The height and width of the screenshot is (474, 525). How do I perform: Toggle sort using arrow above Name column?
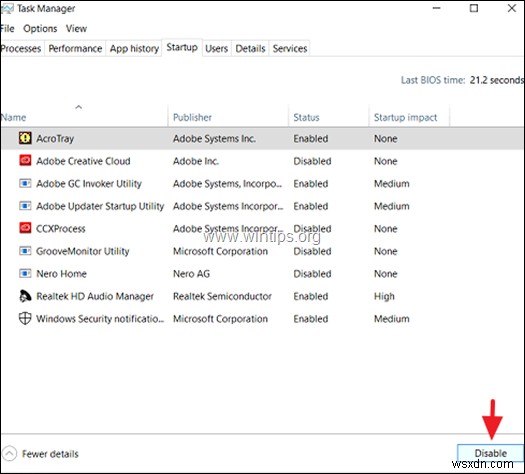(79, 107)
